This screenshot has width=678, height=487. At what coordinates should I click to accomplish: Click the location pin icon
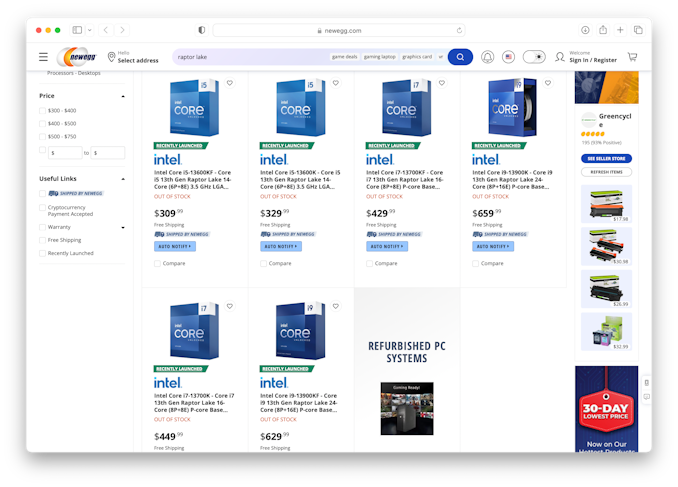coord(111,57)
